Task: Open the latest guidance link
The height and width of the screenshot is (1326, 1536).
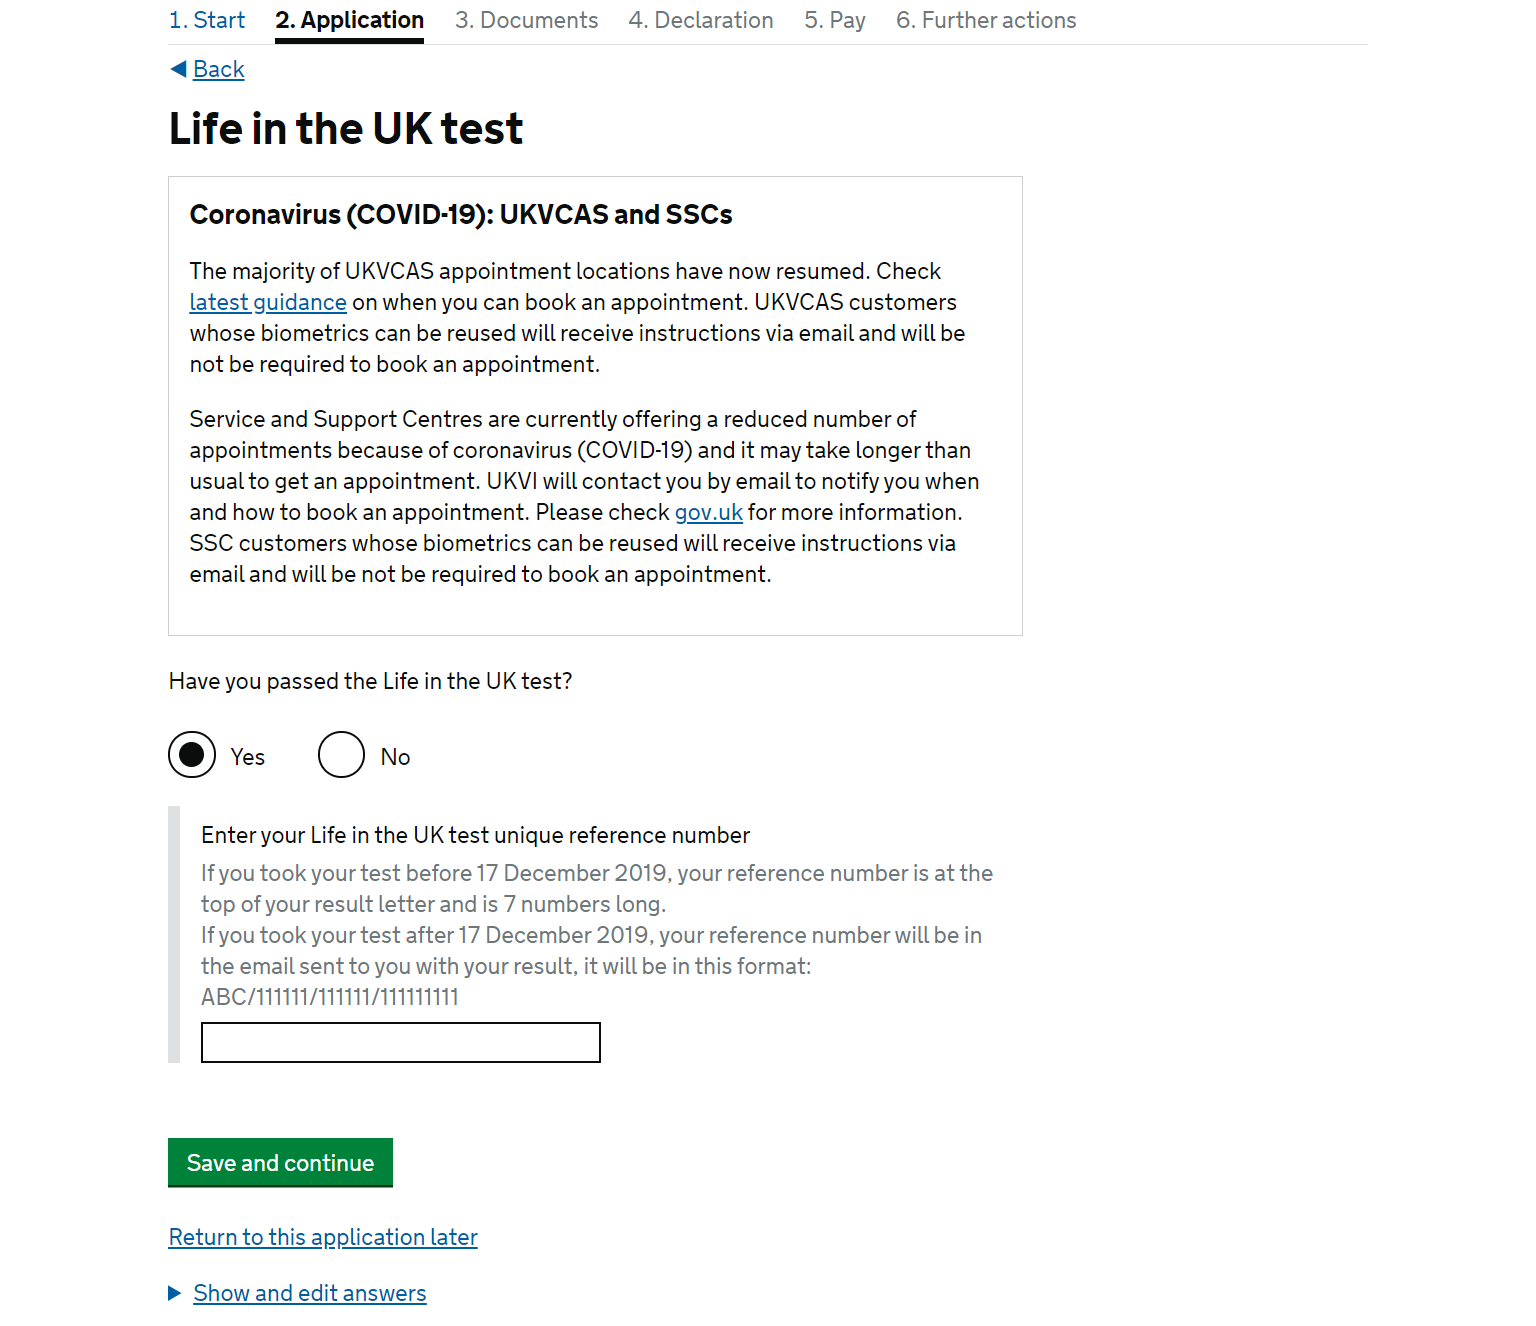Action: [x=268, y=302]
